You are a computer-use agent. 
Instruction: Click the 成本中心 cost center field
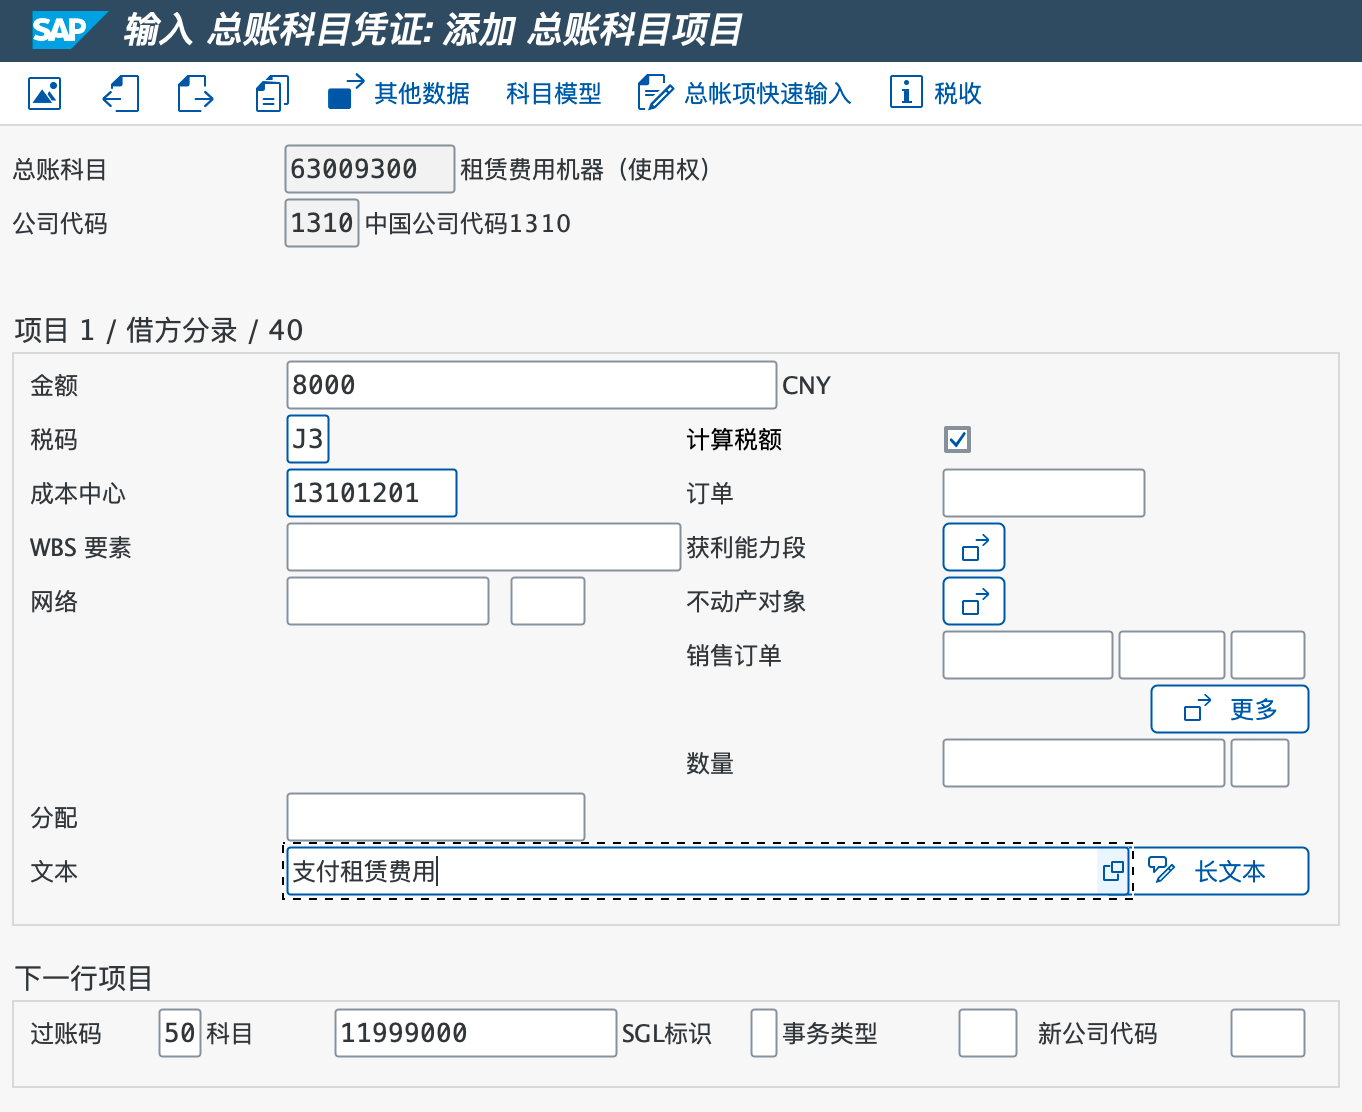click(x=371, y=493)
